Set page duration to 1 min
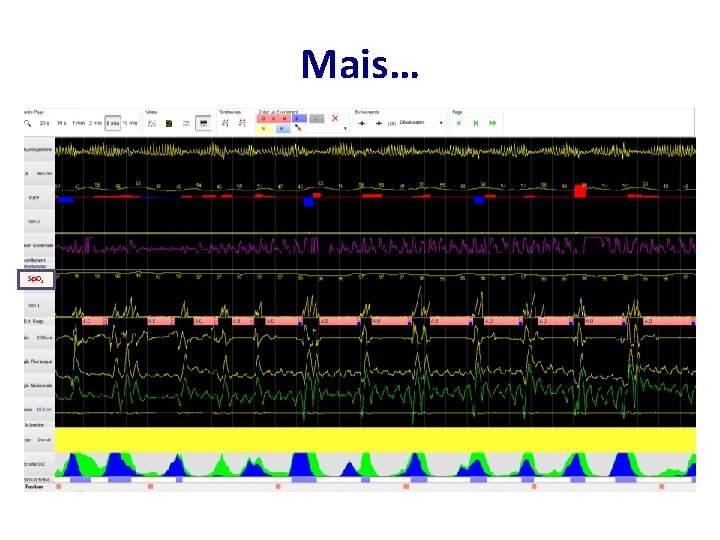720x540 pixels. click(79, 123)
